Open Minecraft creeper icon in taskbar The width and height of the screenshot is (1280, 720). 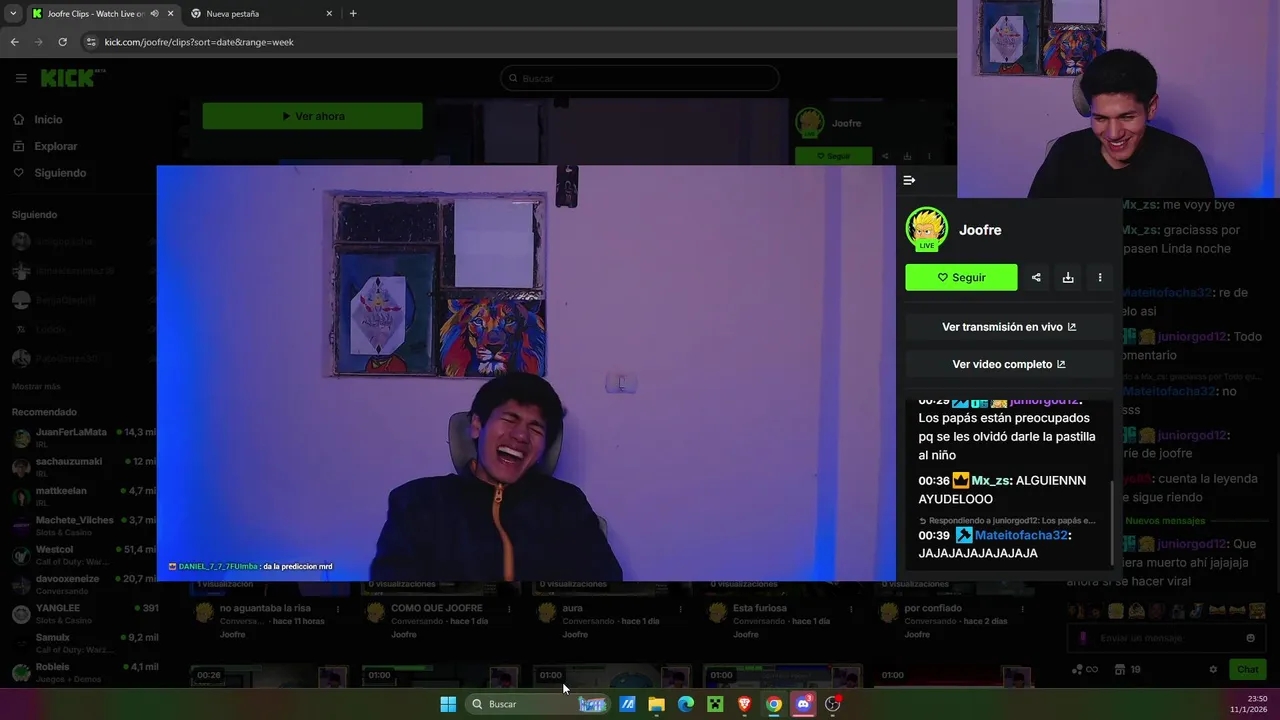[x=715, y=704]
